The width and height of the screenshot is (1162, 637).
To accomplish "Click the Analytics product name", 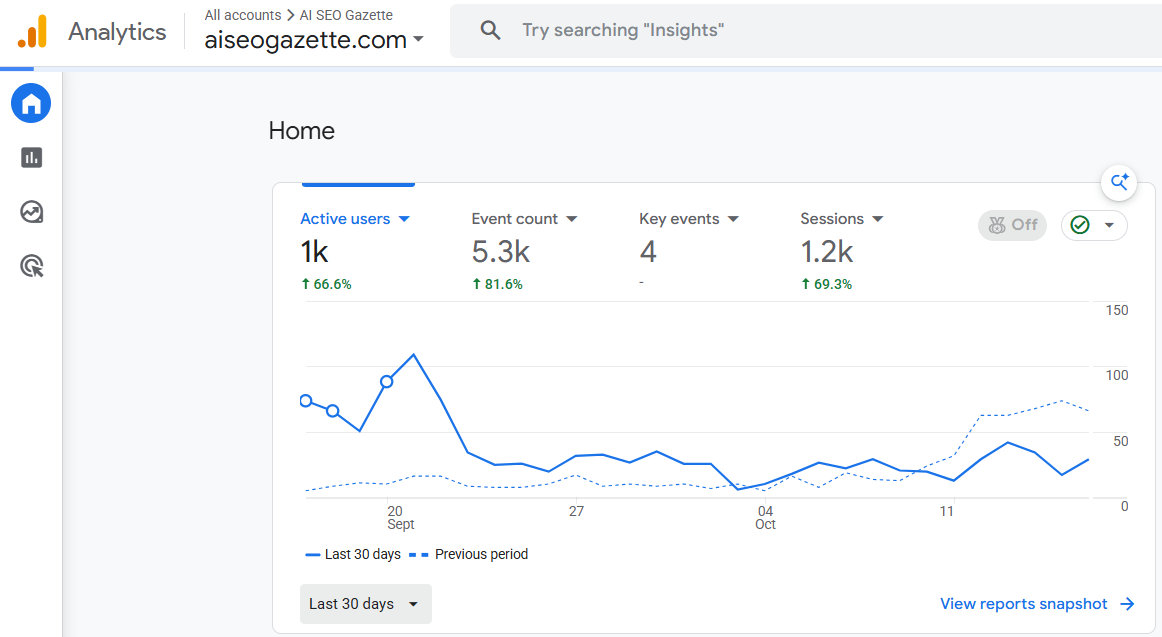I will [117, 32].
